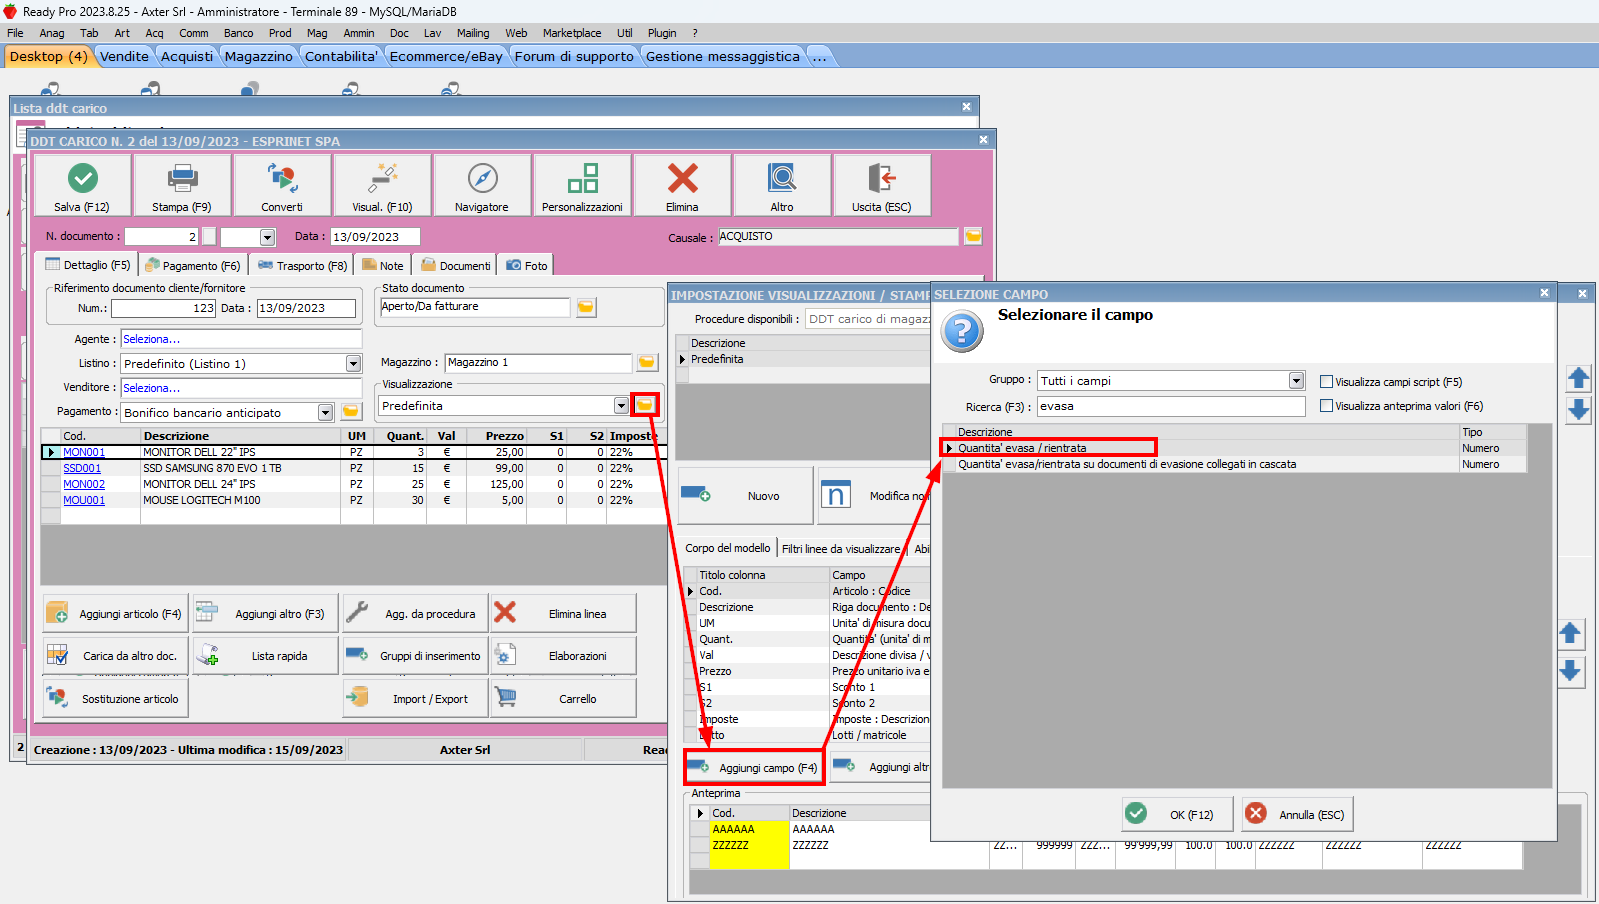Image resolution: width=1599 pixels, height=904 pixels.
Task: Switch to the Pagamento (F6) tab
Action: click(193, 265)
